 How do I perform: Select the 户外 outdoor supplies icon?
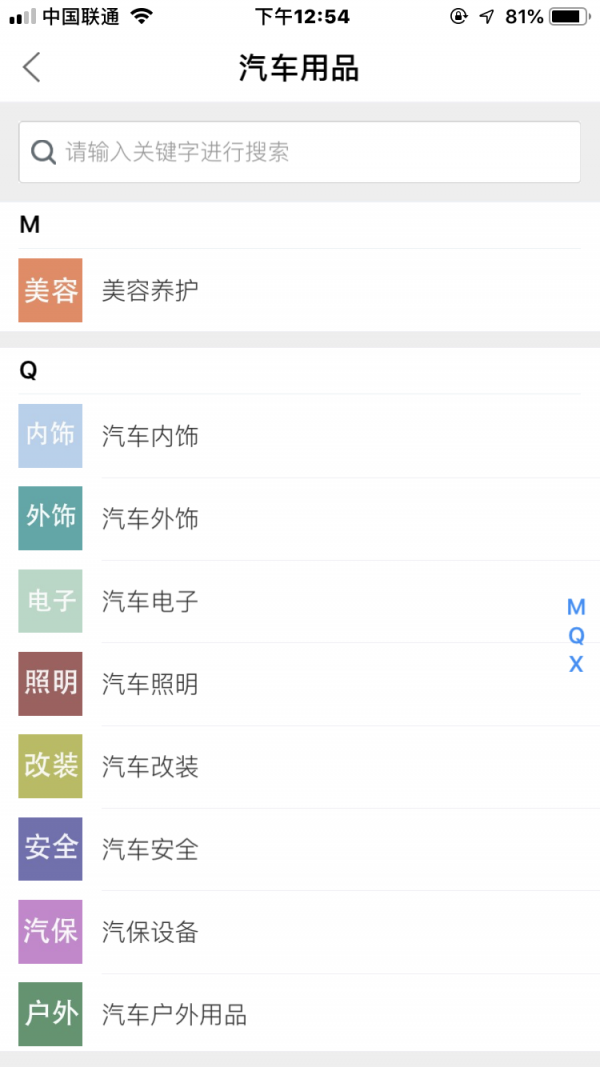pos(50,1015)
